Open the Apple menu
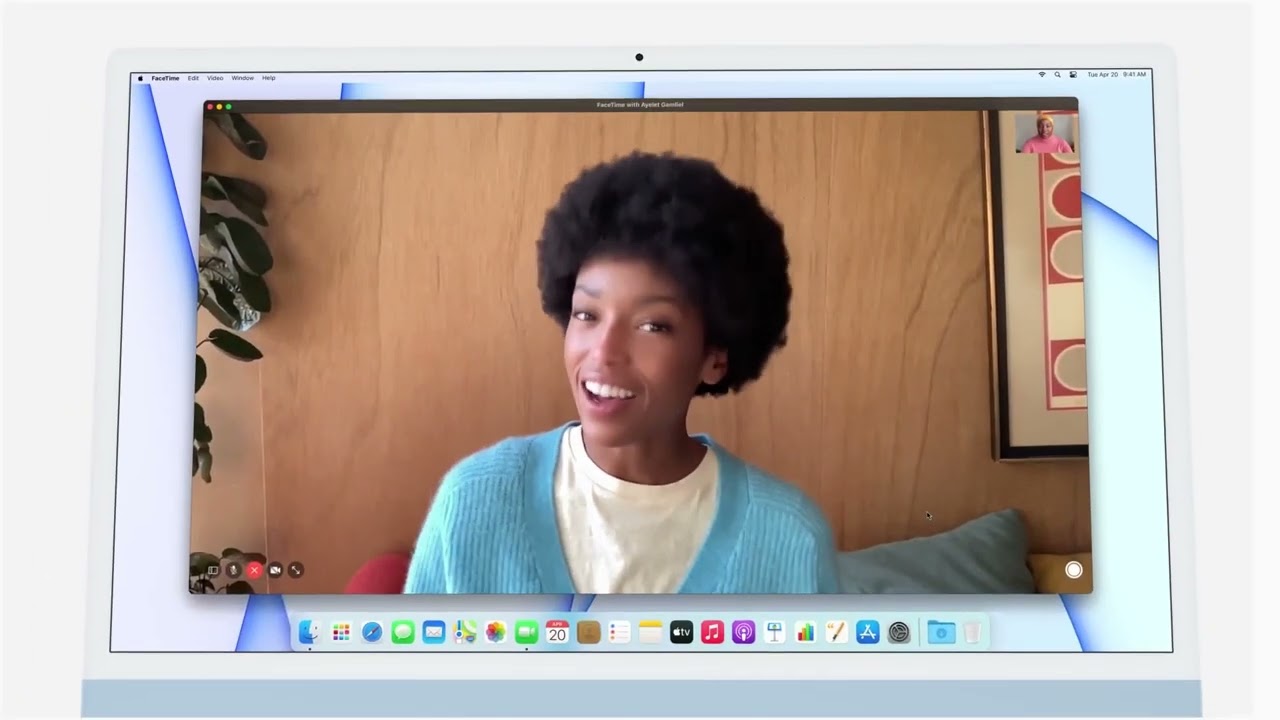1280x720 pixels. coord(140,78)
